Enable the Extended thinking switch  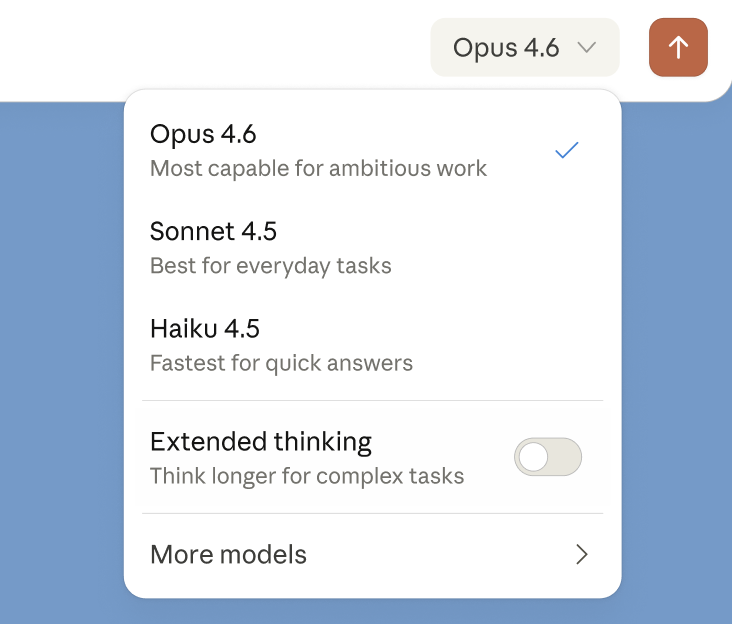point(547,457)
